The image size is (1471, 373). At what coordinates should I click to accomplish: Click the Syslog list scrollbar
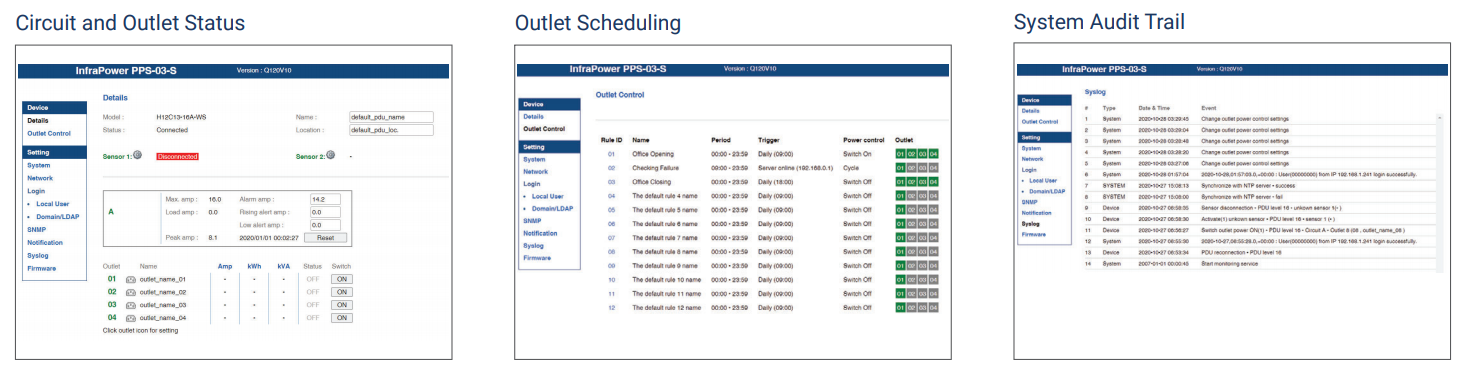point(1440,190)
